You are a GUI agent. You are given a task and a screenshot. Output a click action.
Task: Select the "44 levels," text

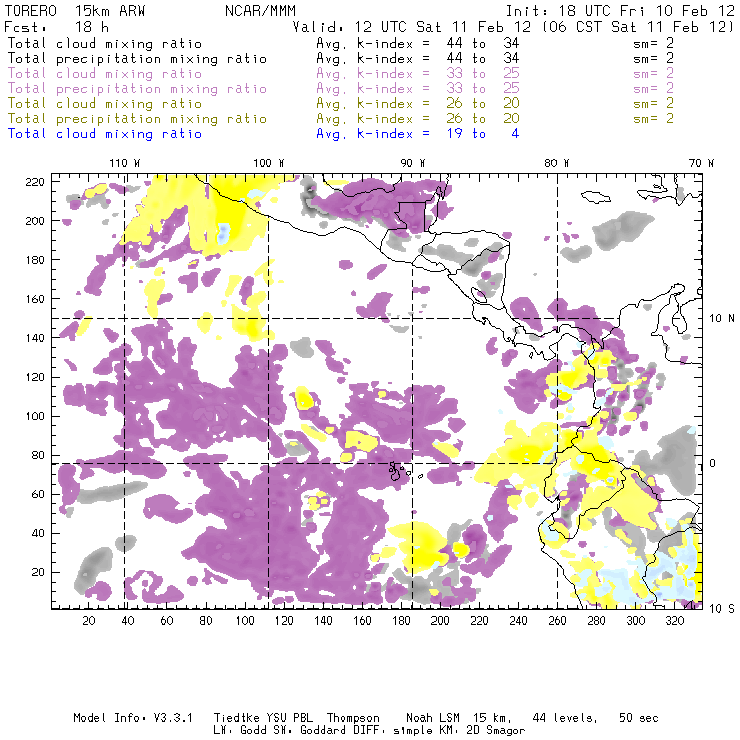(x=565, y=718)
